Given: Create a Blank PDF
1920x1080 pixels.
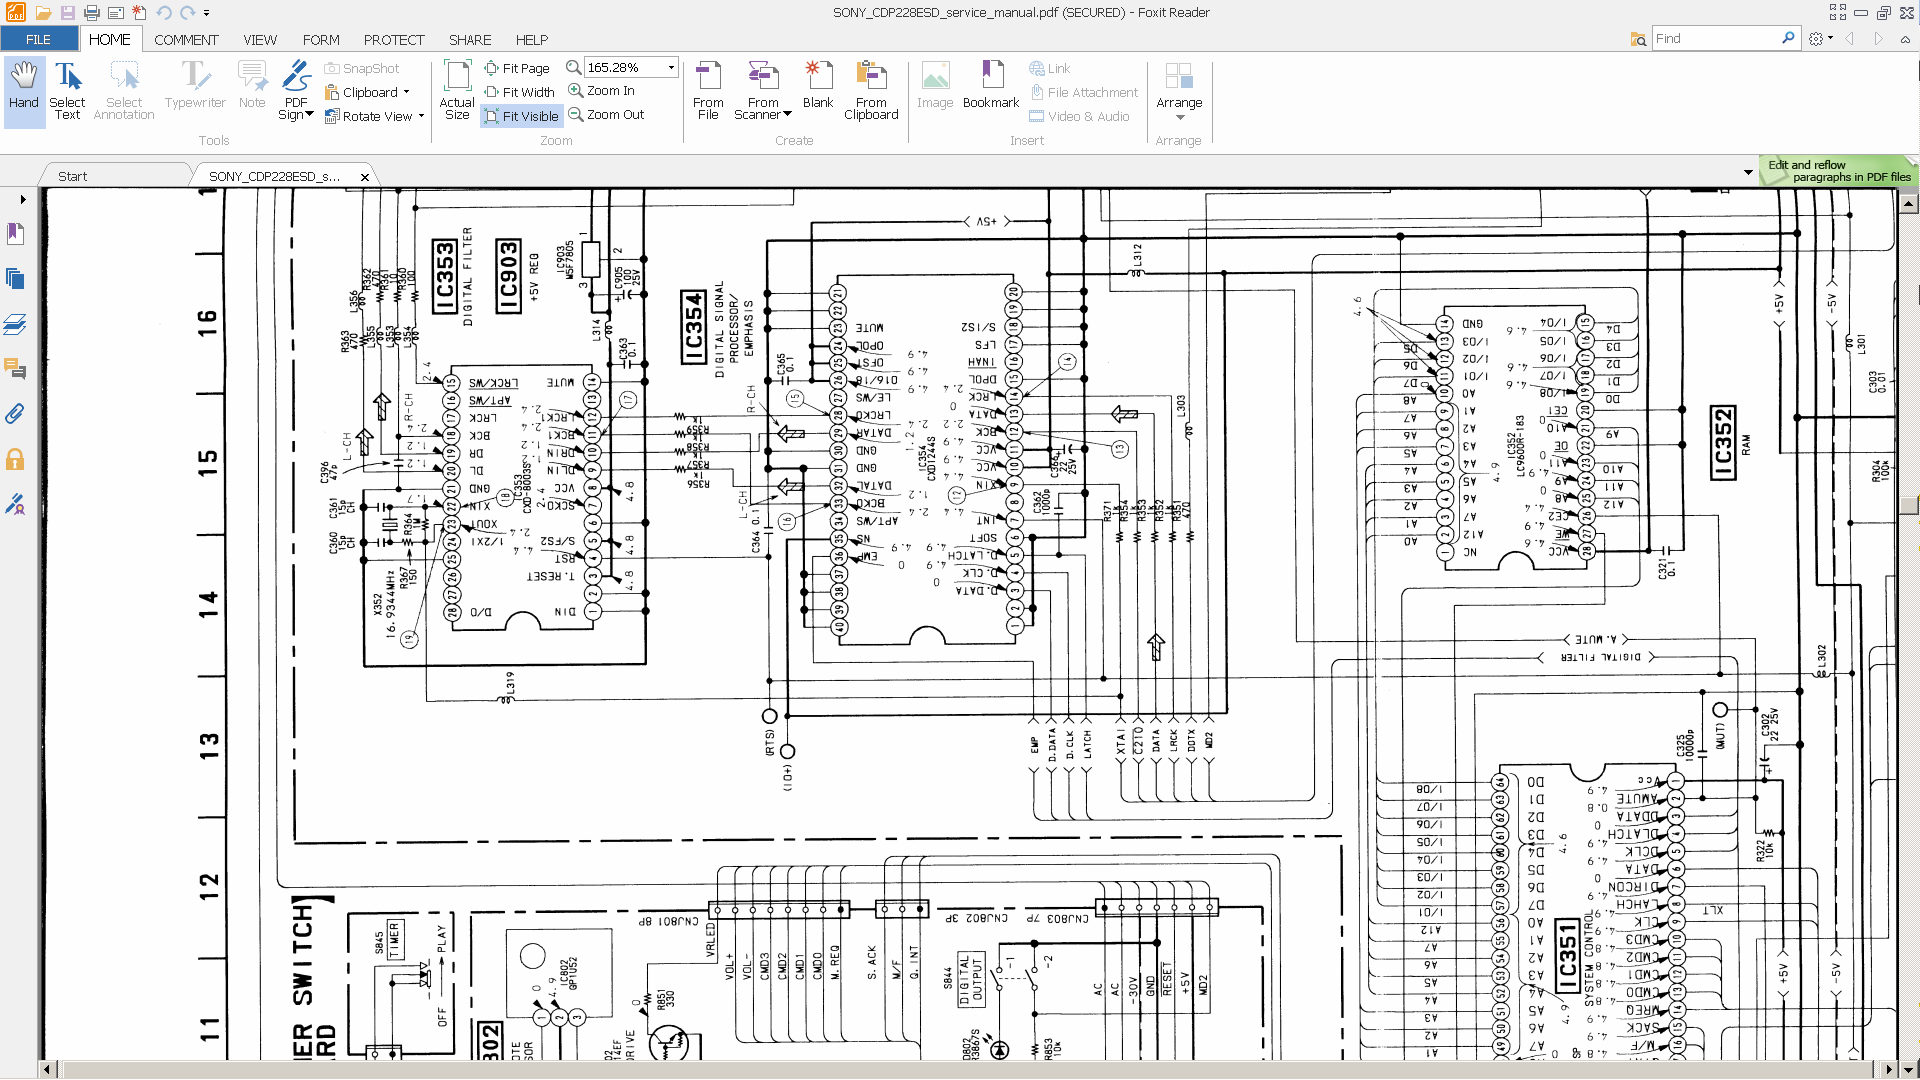Looking at the screenshot, I should 817,85.
